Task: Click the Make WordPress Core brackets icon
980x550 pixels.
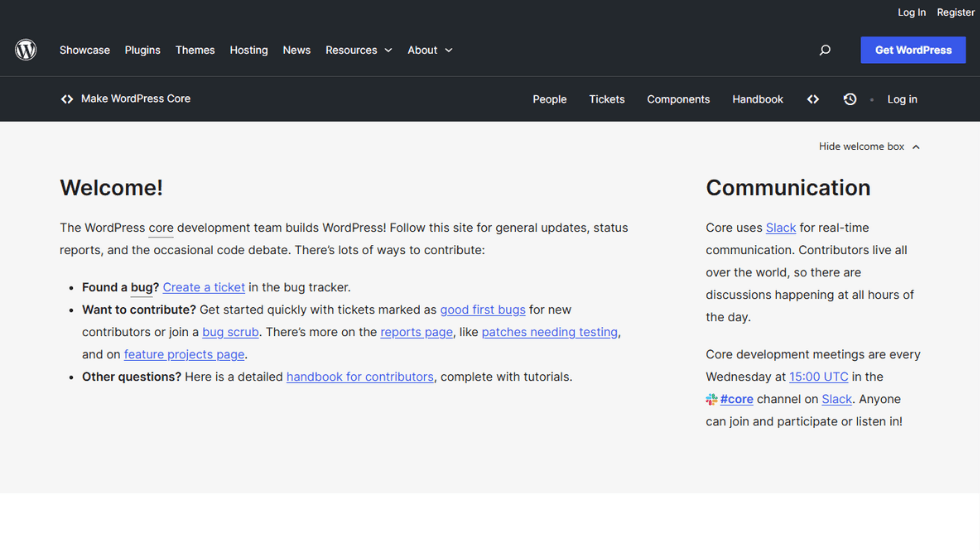Action: tap(67, 99)
